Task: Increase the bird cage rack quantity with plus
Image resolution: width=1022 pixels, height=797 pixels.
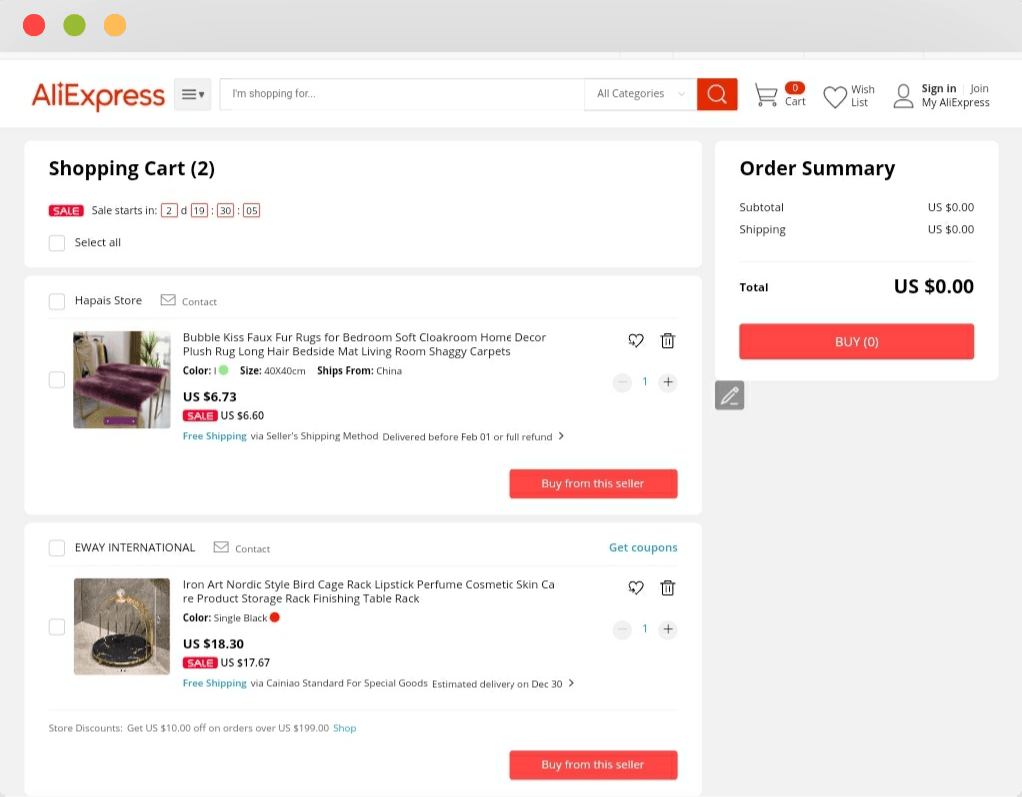Action: [x=667, y=629]
